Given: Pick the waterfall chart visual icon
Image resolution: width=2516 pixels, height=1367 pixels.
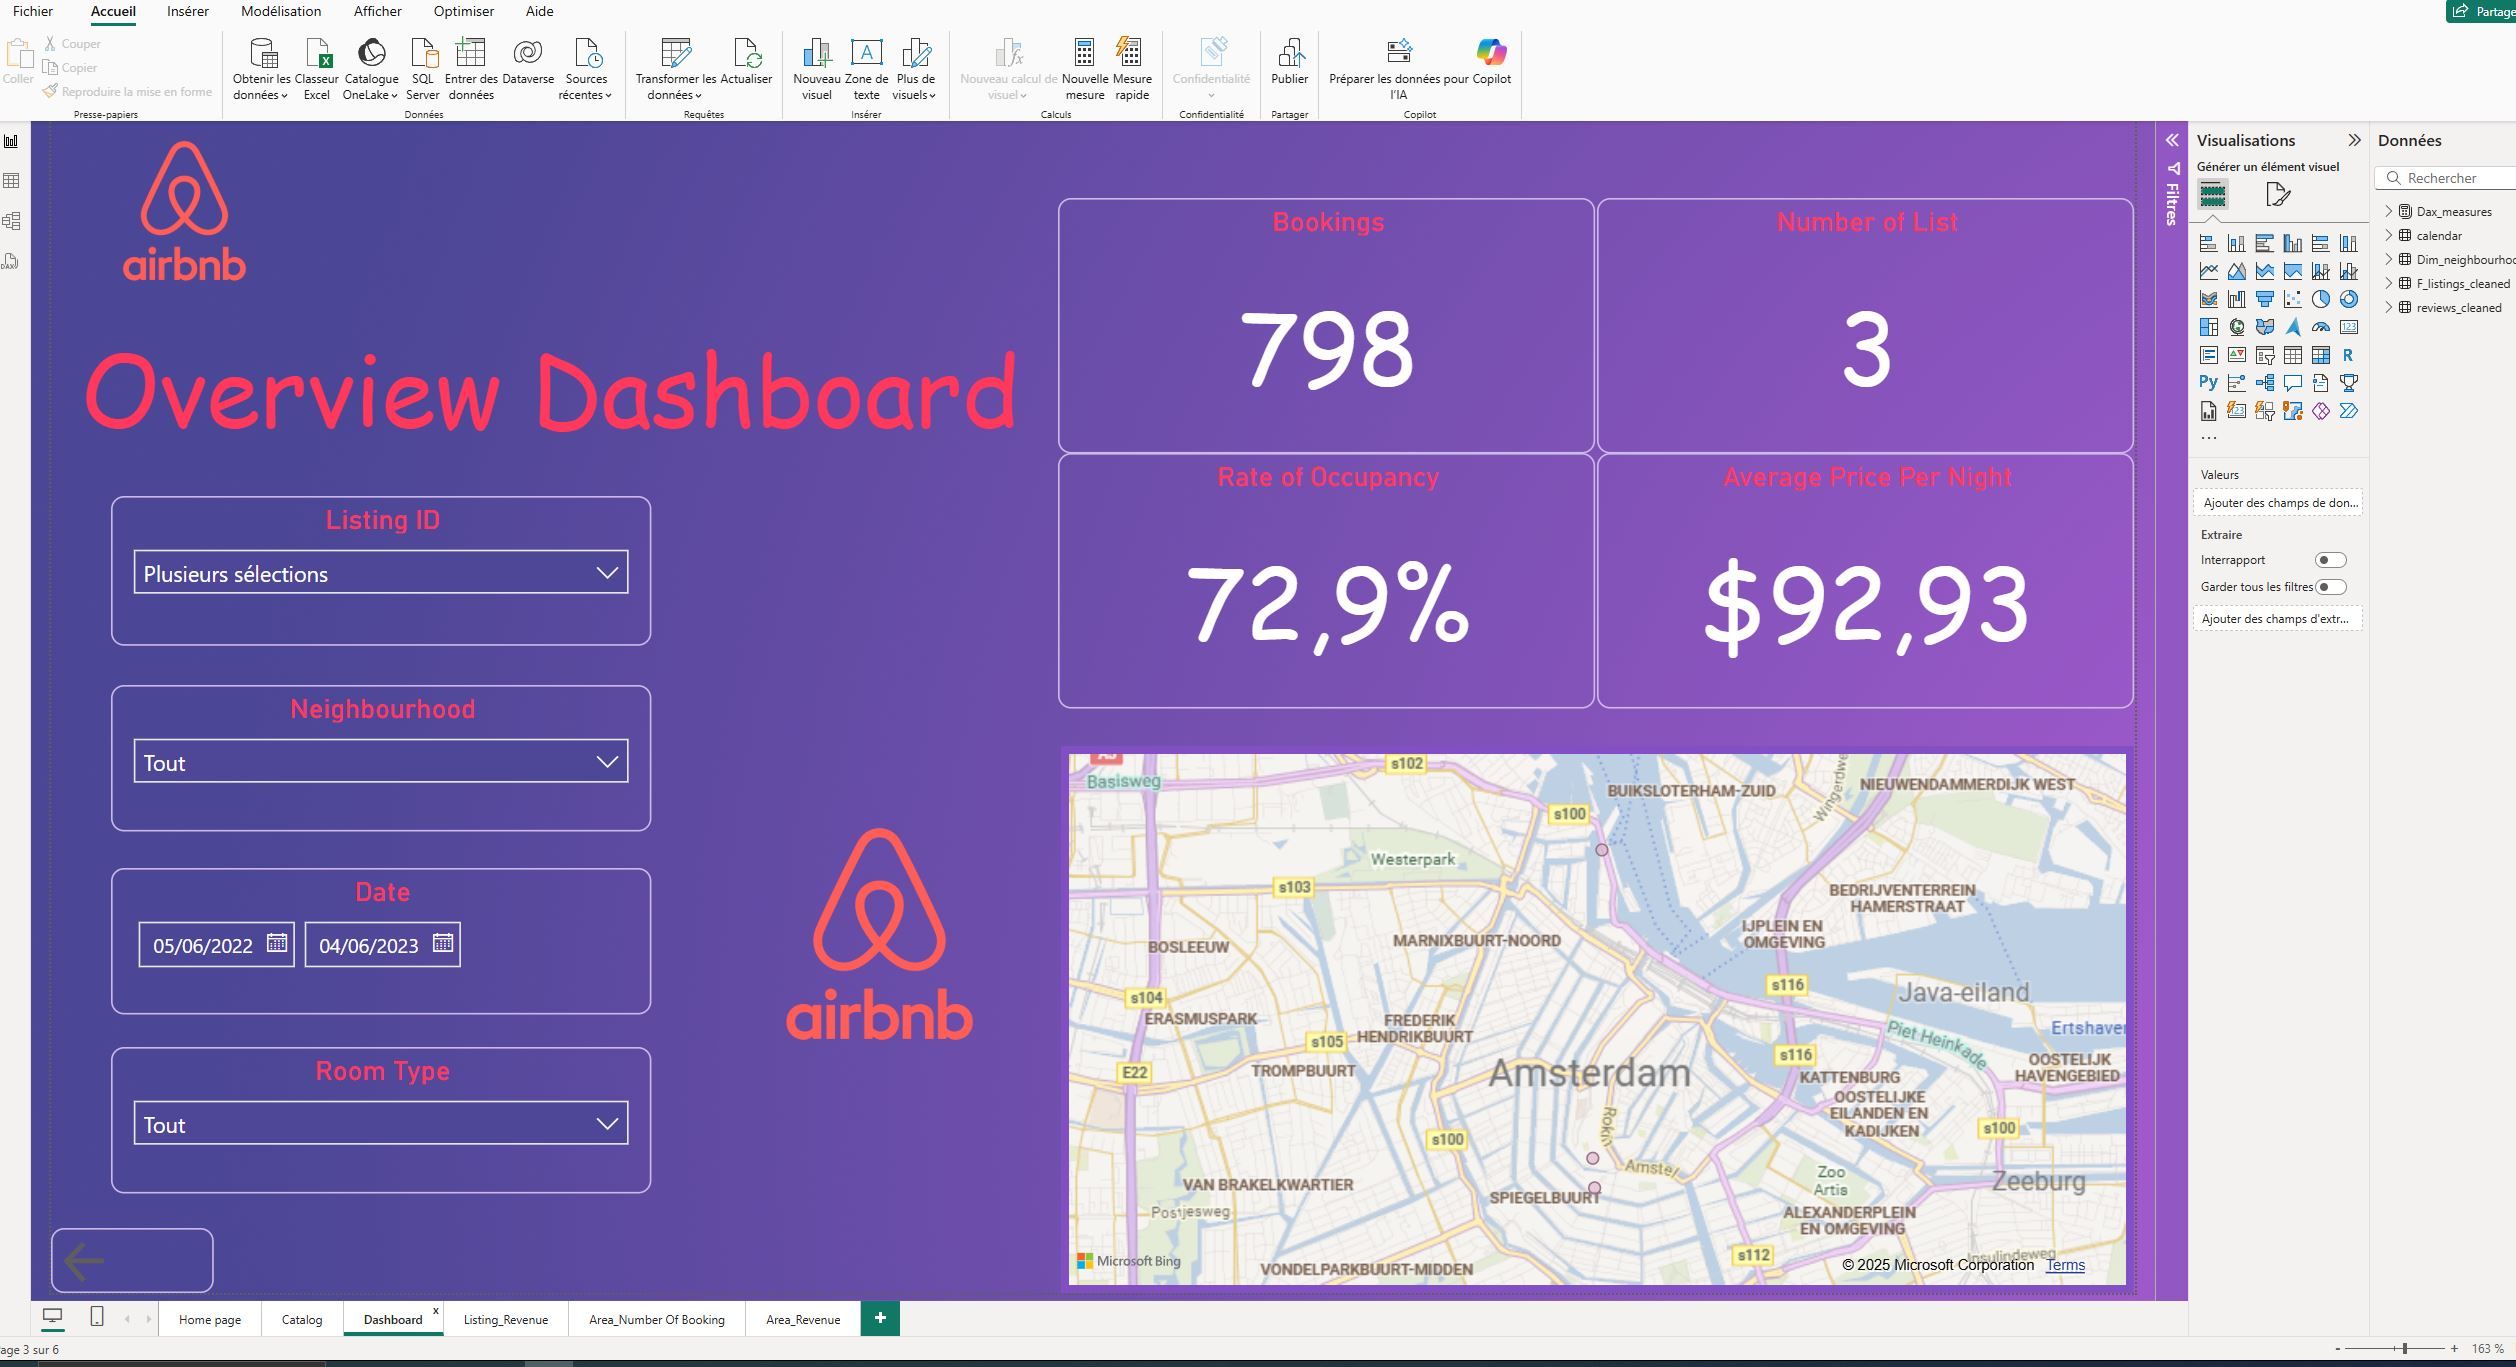Looking at the screenshot, I should tap(2236, 299).
